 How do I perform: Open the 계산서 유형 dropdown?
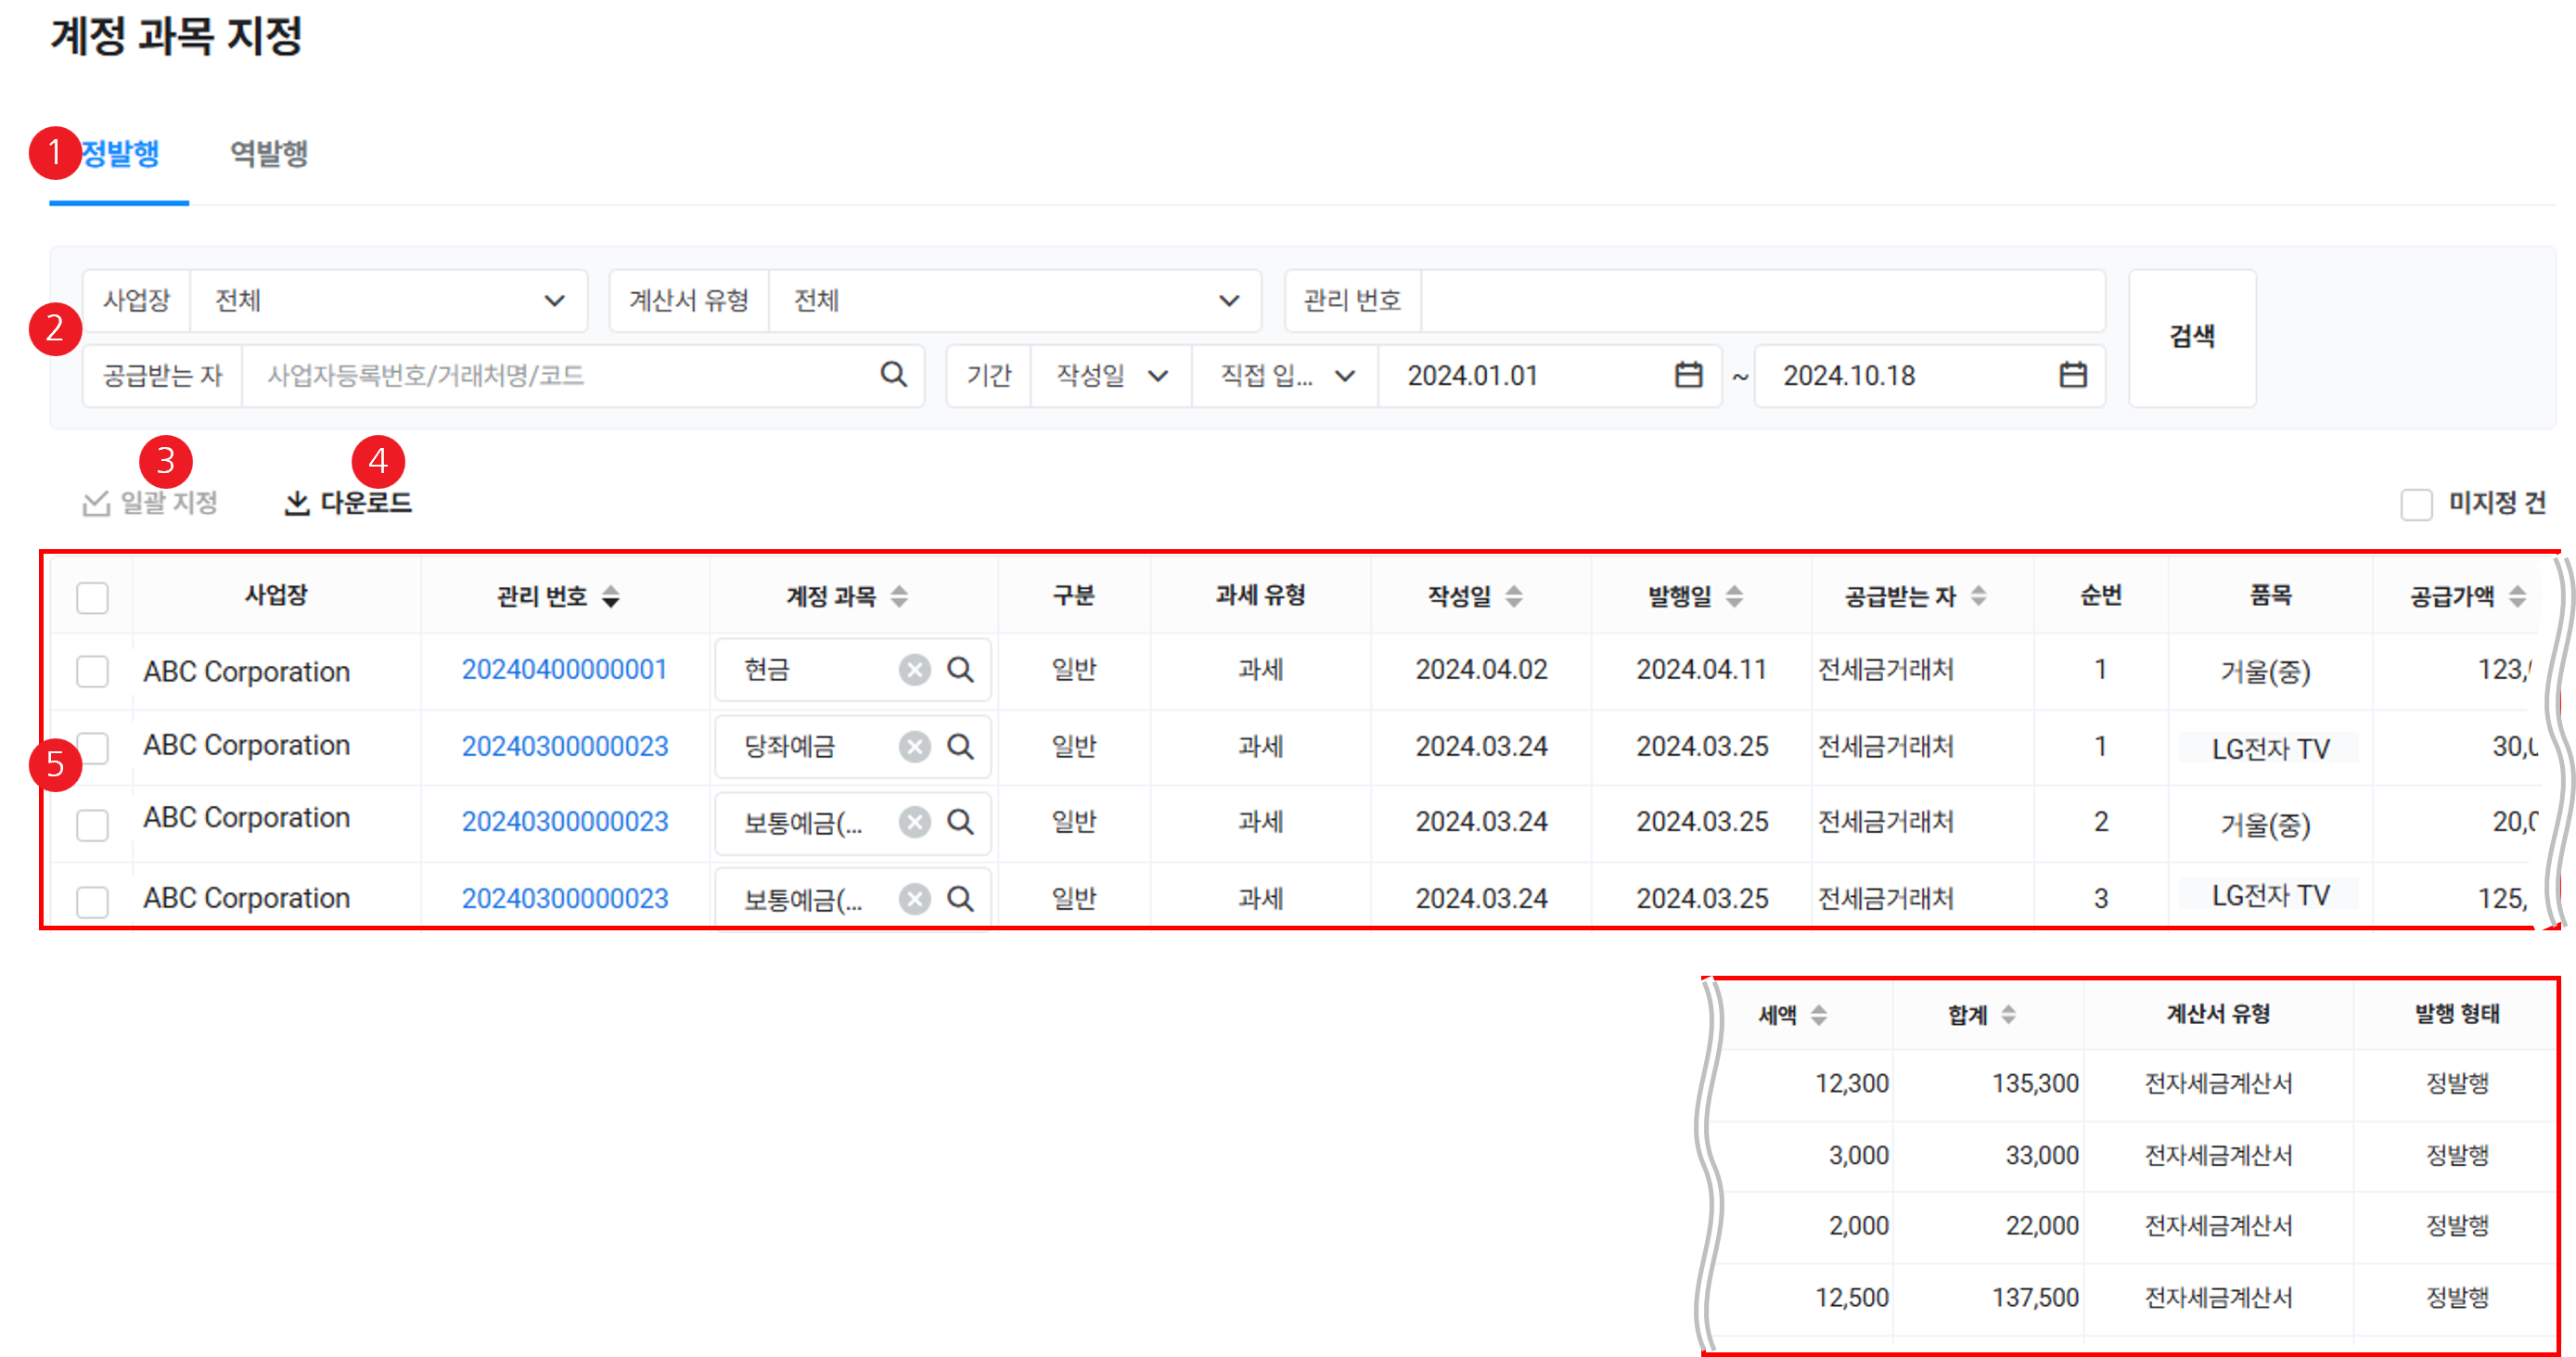pyautogui.click(x=1014, y=300)
